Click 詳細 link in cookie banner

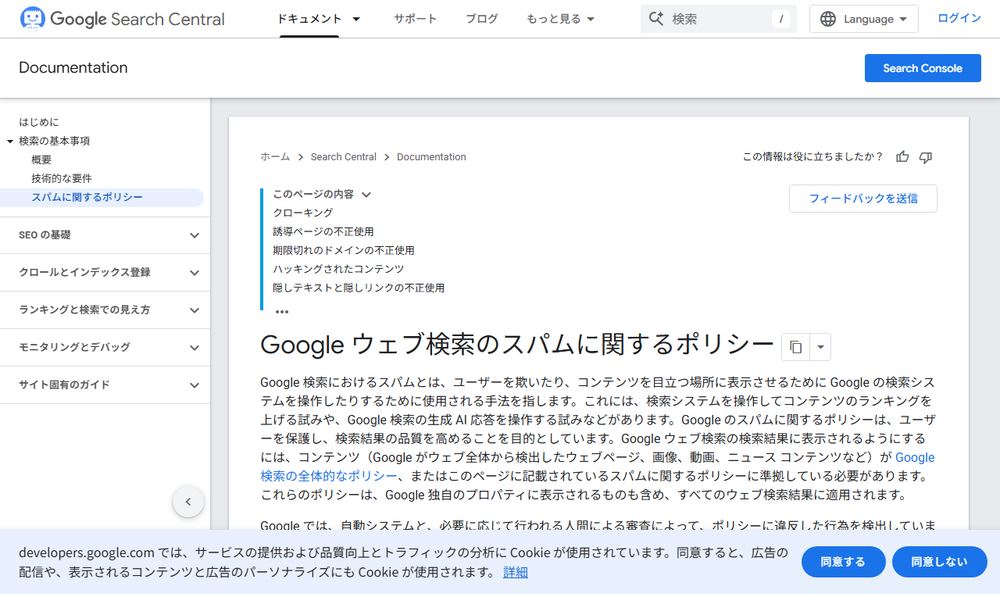[515, 572]
